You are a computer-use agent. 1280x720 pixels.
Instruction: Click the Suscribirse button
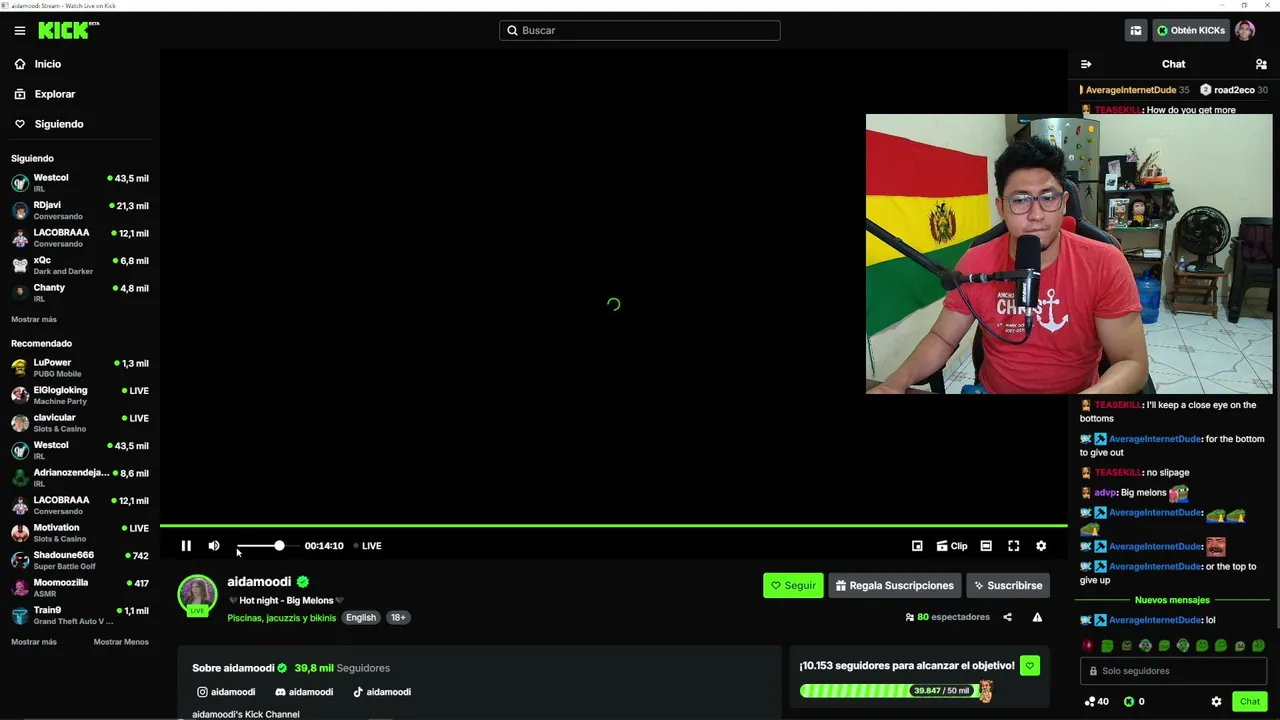click(x=1008, y=586)
